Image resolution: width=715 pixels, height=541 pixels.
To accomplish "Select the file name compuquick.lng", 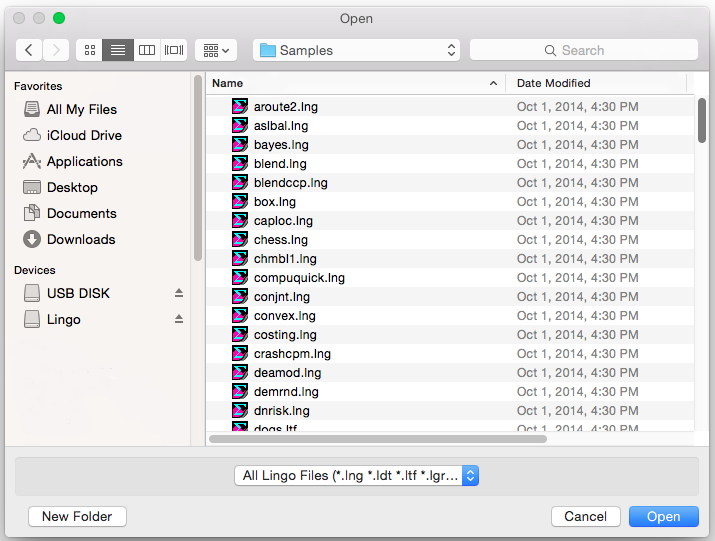I will click(299, 278).
